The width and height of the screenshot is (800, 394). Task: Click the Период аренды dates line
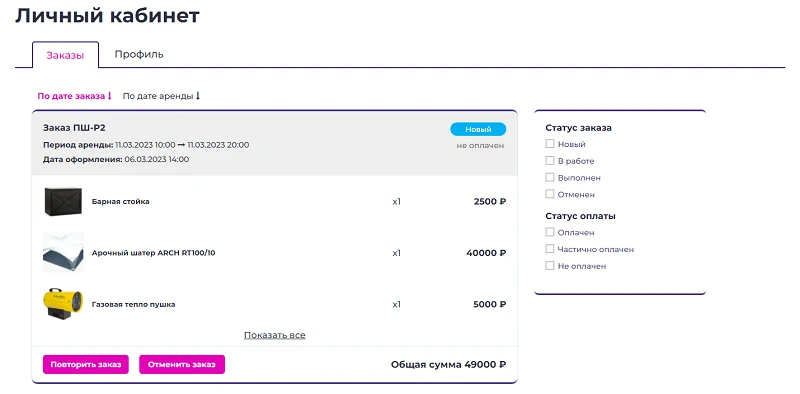click(x=146, y=145)
